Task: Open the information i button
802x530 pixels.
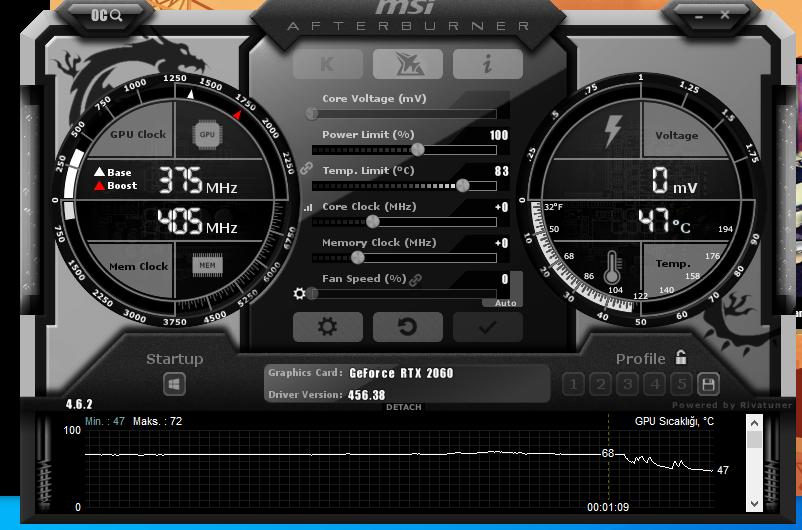Action: 487,64
